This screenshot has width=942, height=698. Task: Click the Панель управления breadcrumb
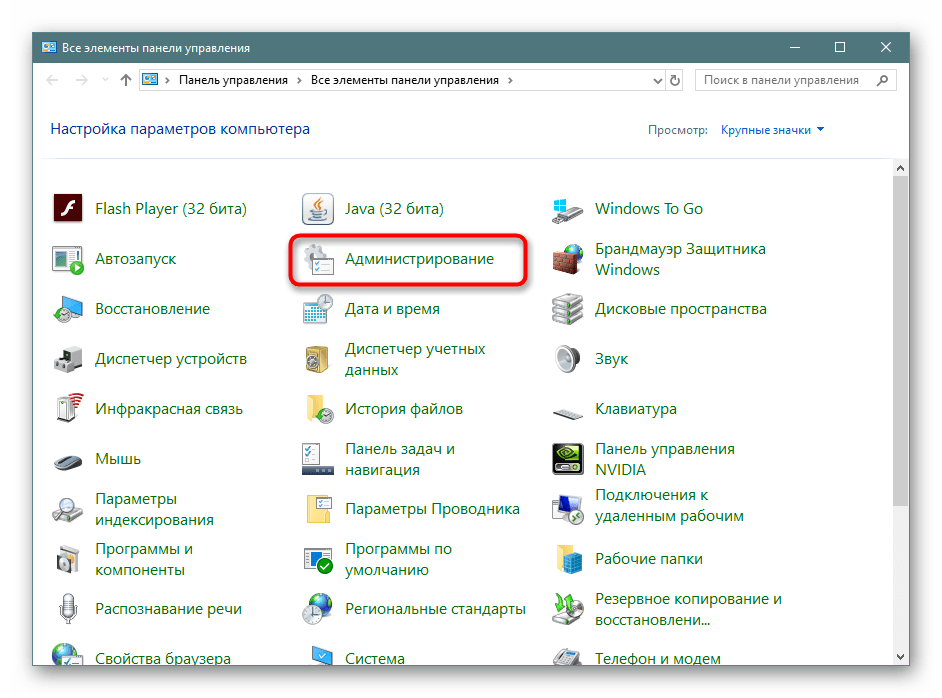click(x=233, y=80)
